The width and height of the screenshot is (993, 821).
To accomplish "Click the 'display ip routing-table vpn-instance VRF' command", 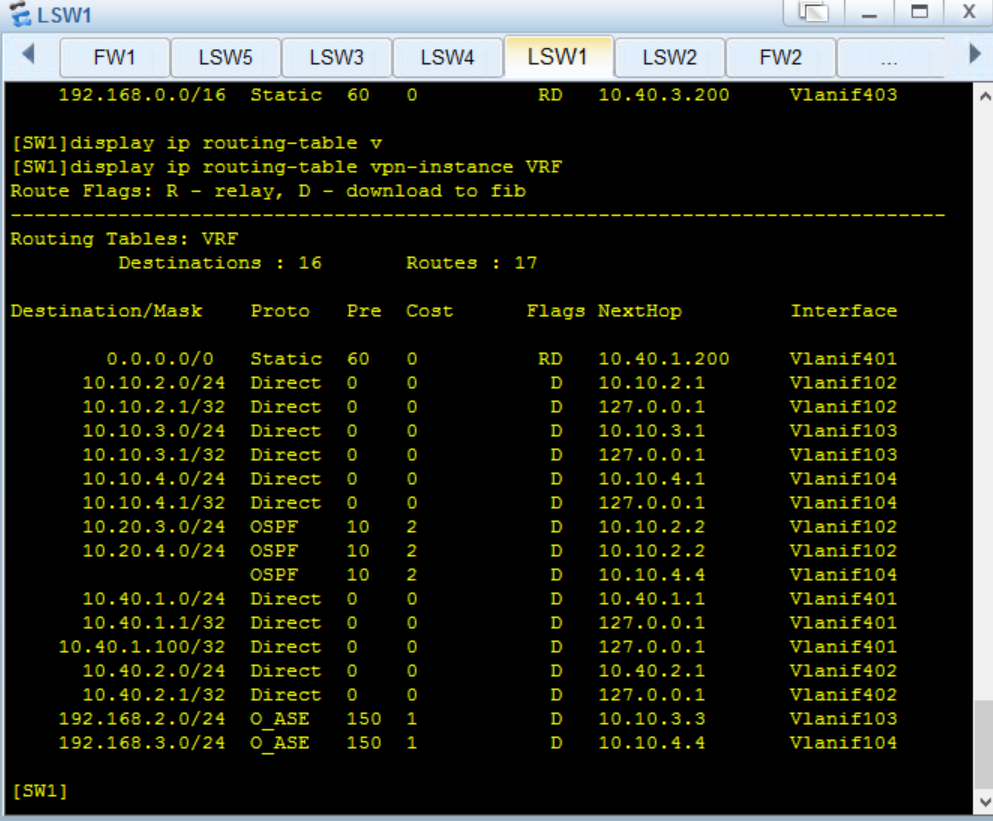I will (315, 167).
